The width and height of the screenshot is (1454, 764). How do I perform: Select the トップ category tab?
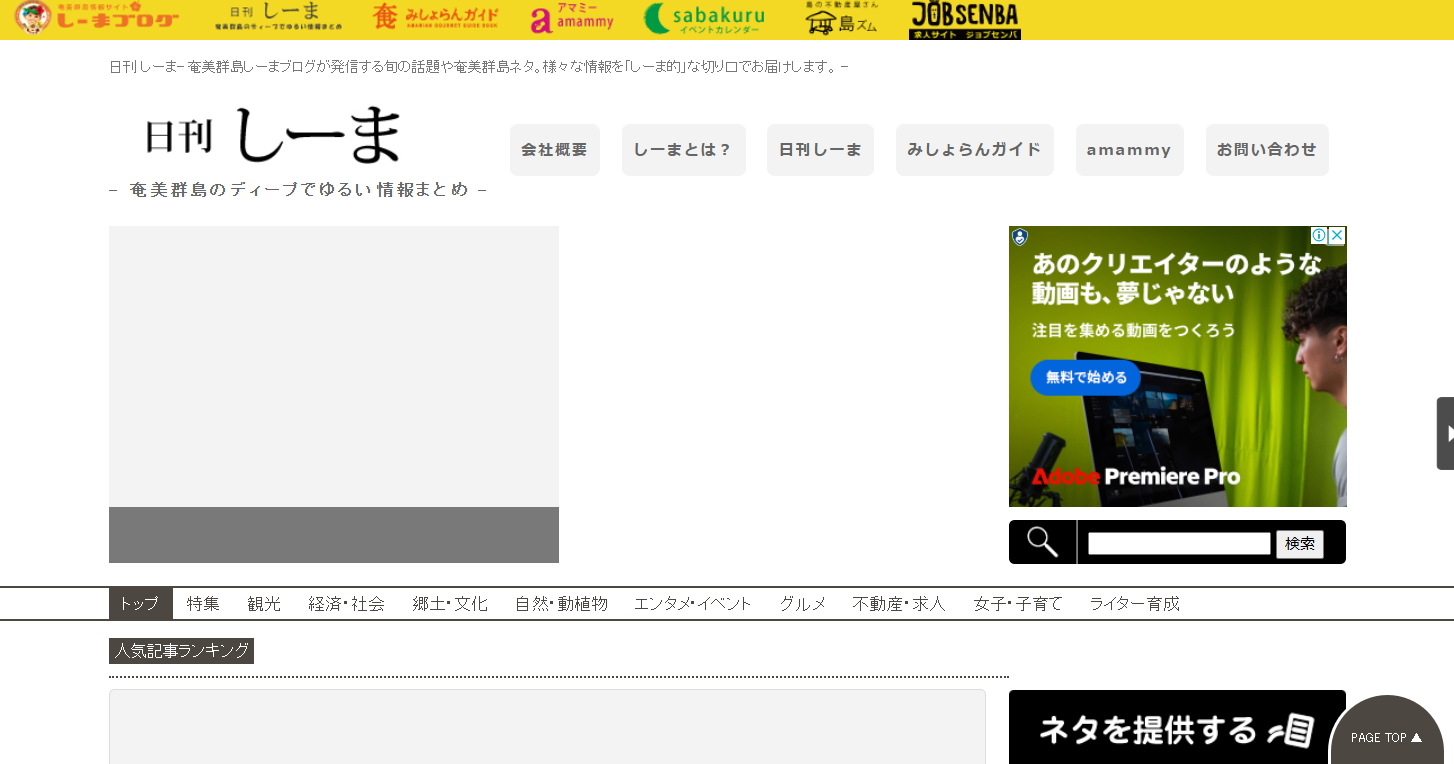click(140, 604)
